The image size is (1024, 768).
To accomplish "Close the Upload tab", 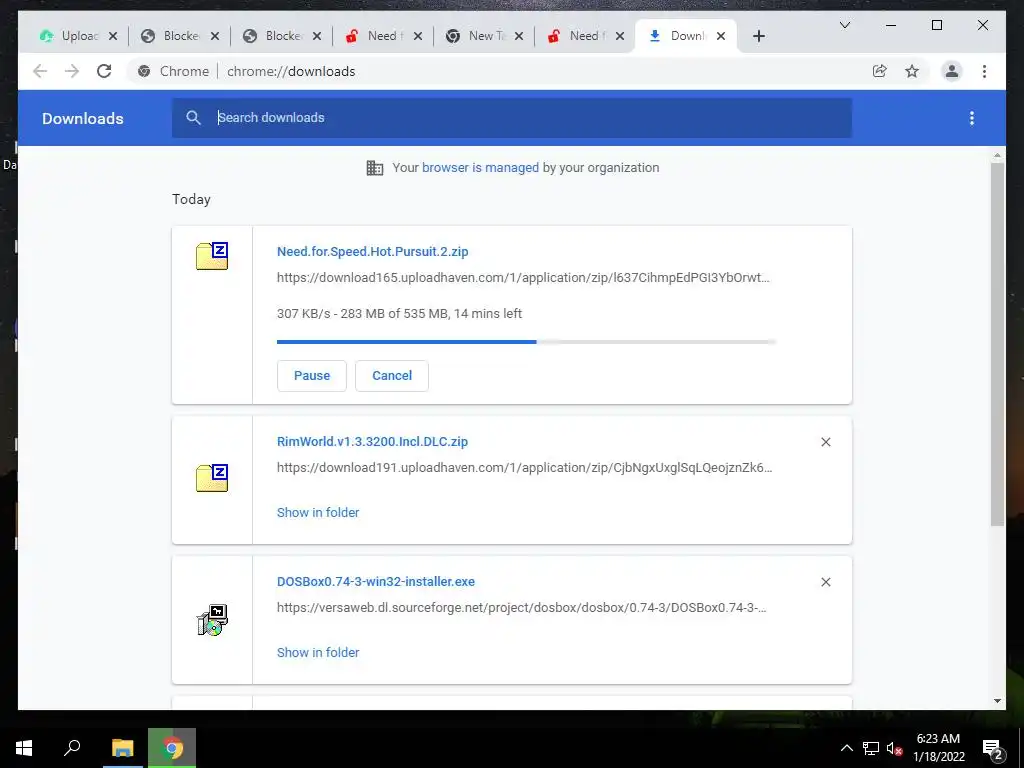I will pos(113,36).
